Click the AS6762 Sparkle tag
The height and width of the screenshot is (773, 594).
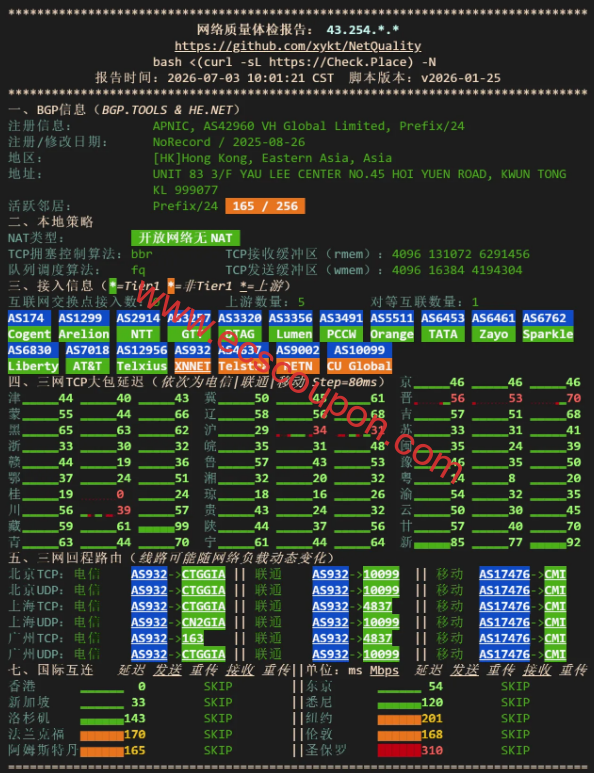(548, 326)
